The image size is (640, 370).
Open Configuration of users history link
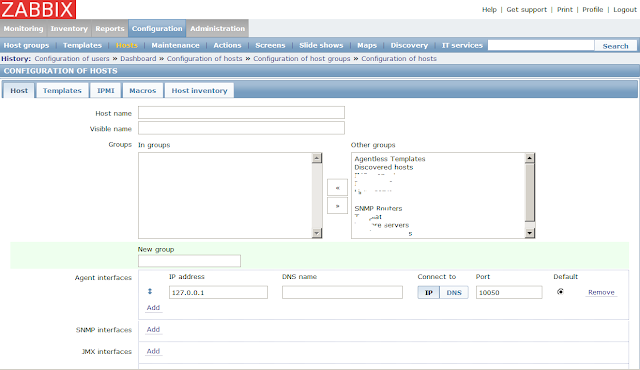click(x=72, y=59)
